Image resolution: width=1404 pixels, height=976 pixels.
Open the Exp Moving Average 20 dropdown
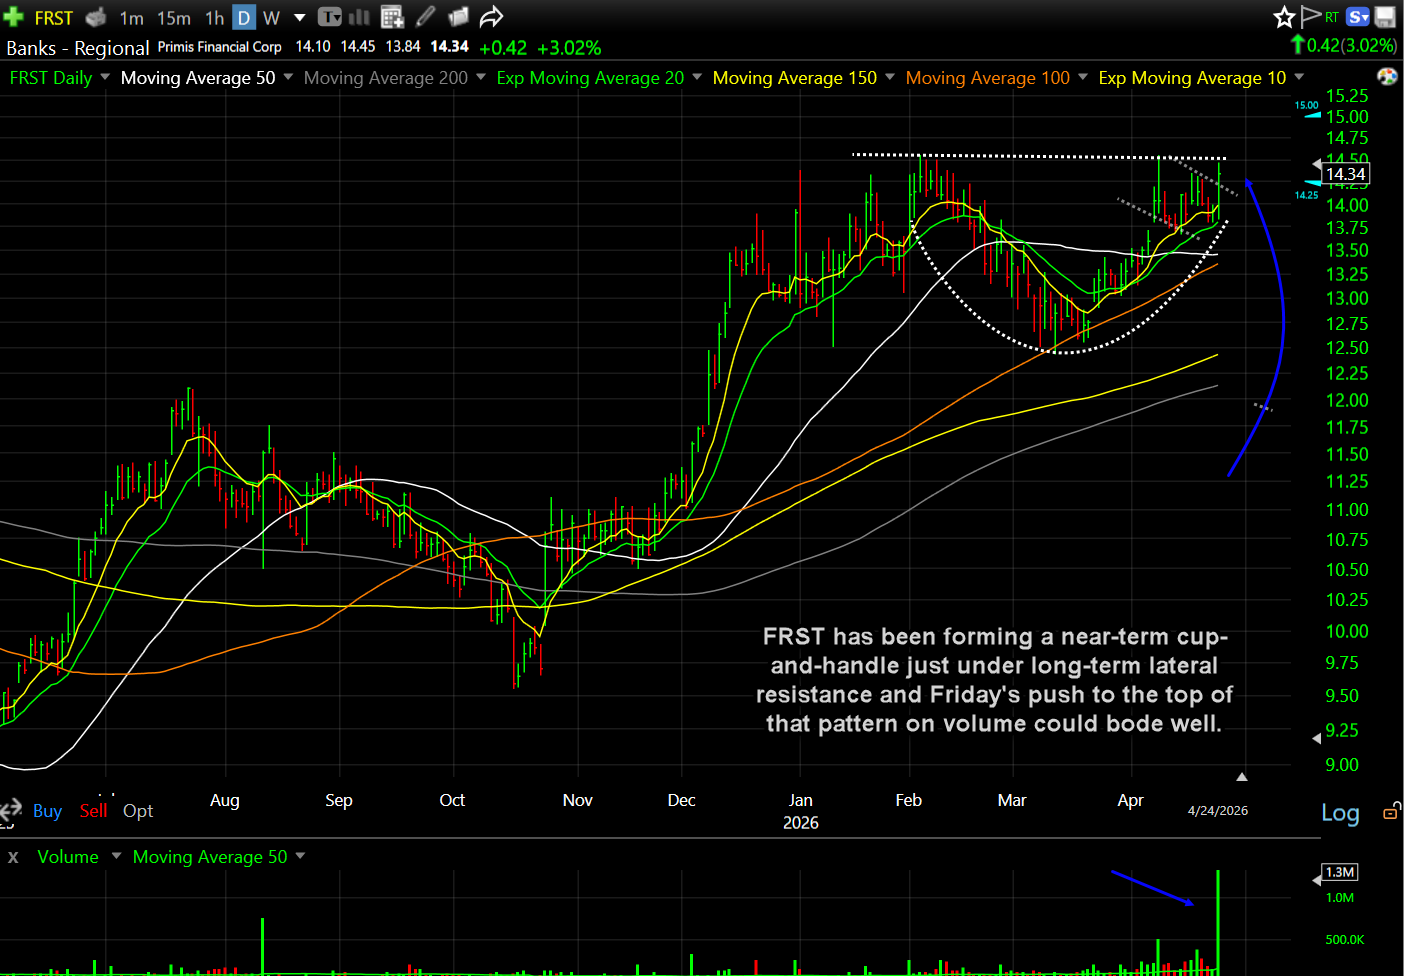[697, 77]
